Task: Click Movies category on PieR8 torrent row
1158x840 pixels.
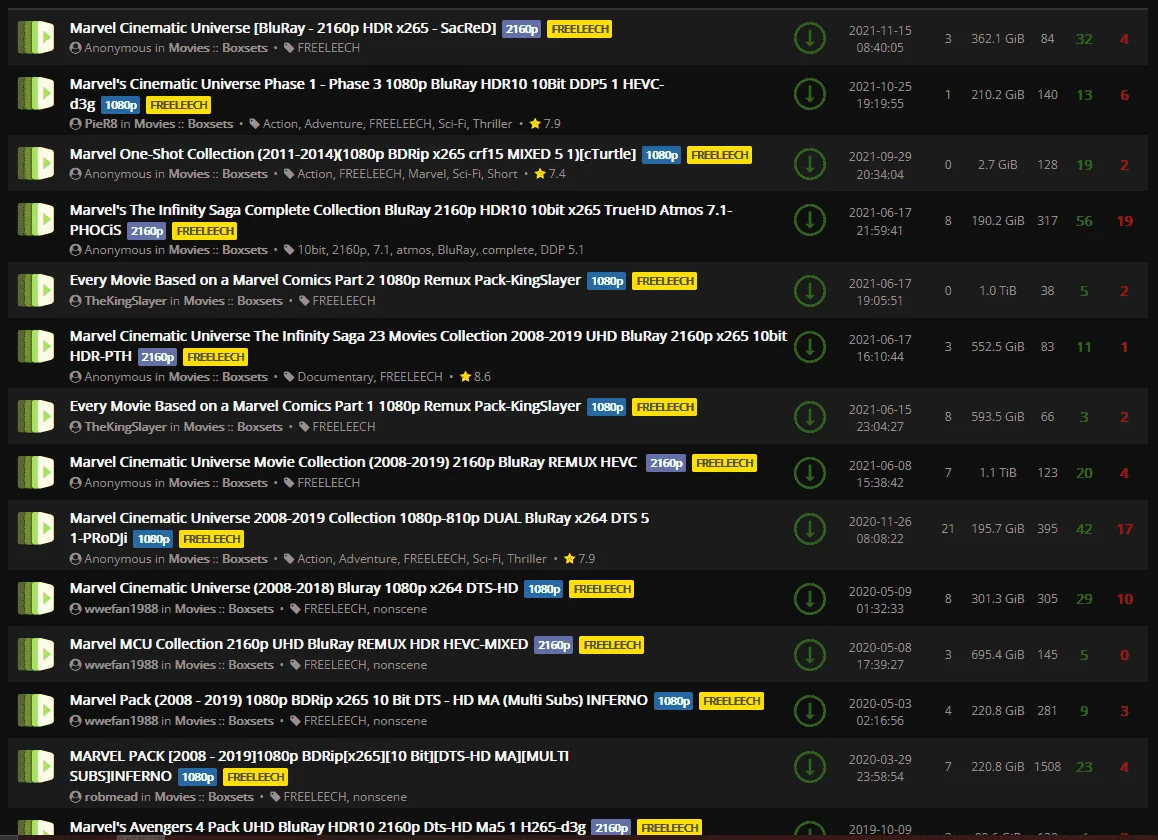Action: pos(154,124)
